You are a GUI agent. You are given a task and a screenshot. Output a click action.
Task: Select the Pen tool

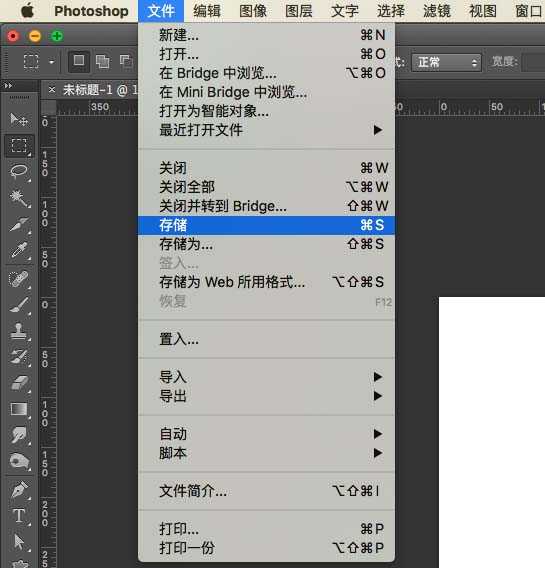coord(19,489)
